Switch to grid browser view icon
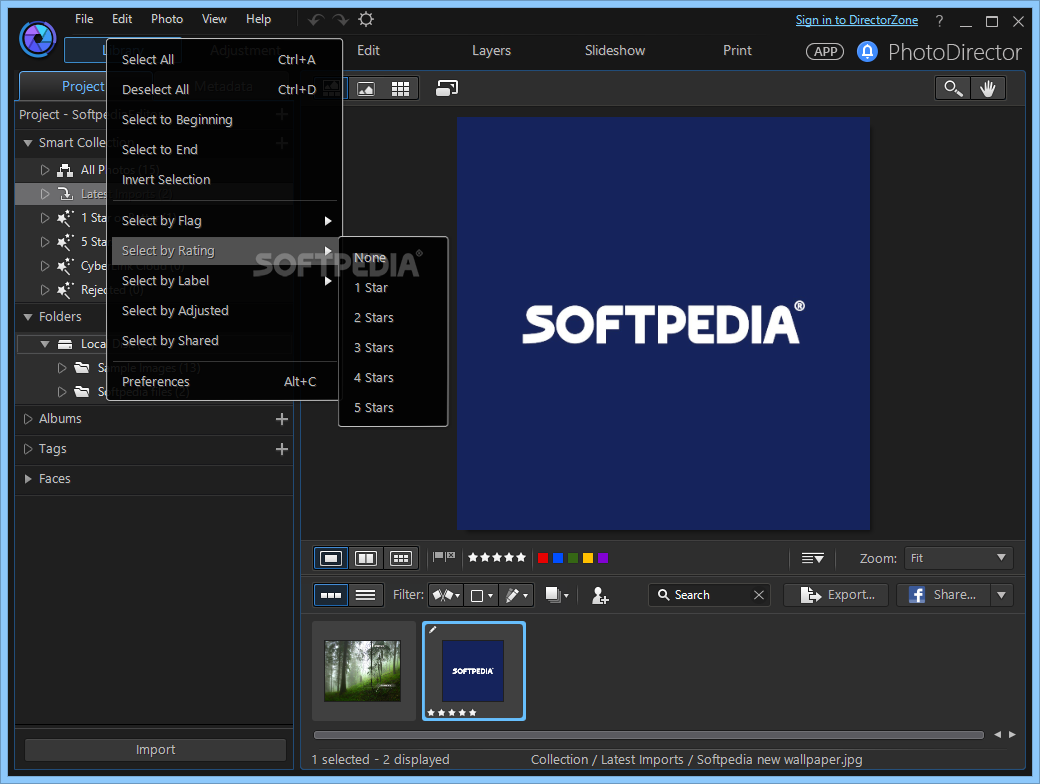 (x=401, y=89)
